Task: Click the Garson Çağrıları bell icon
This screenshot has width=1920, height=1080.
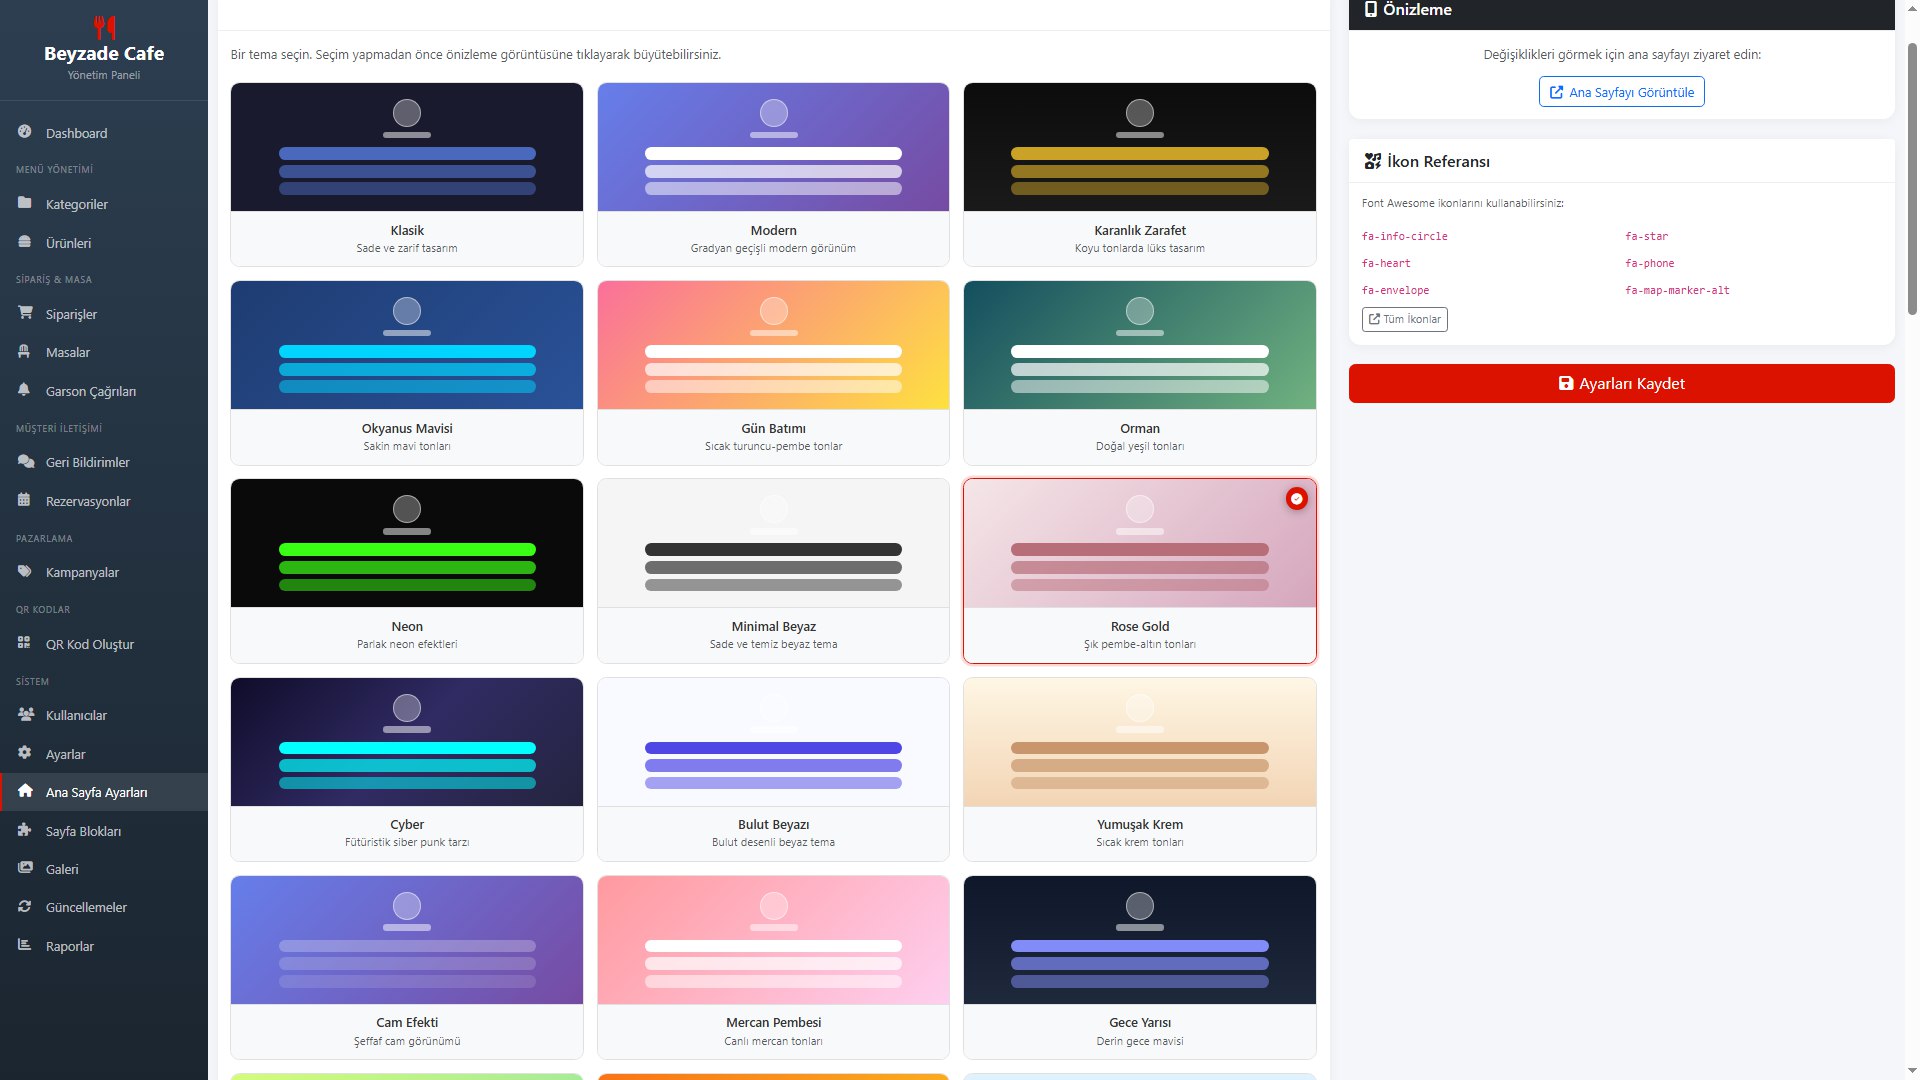Action: click(x=25, y=390)
